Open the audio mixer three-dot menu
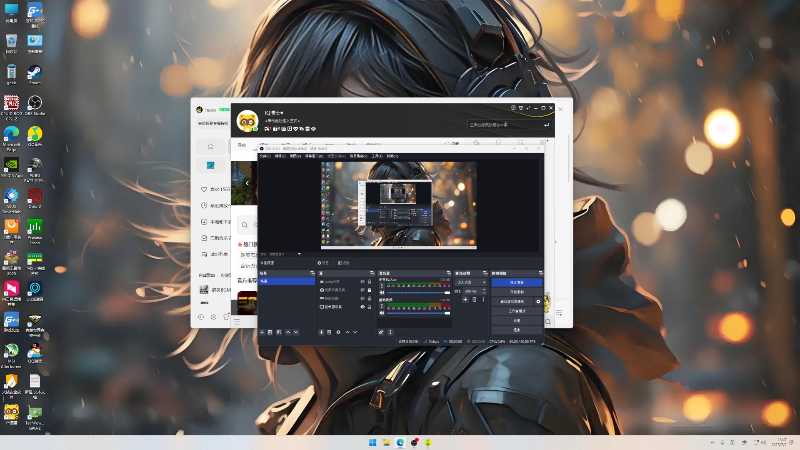Viewport: 800px width, 450px height. [390, 332]
